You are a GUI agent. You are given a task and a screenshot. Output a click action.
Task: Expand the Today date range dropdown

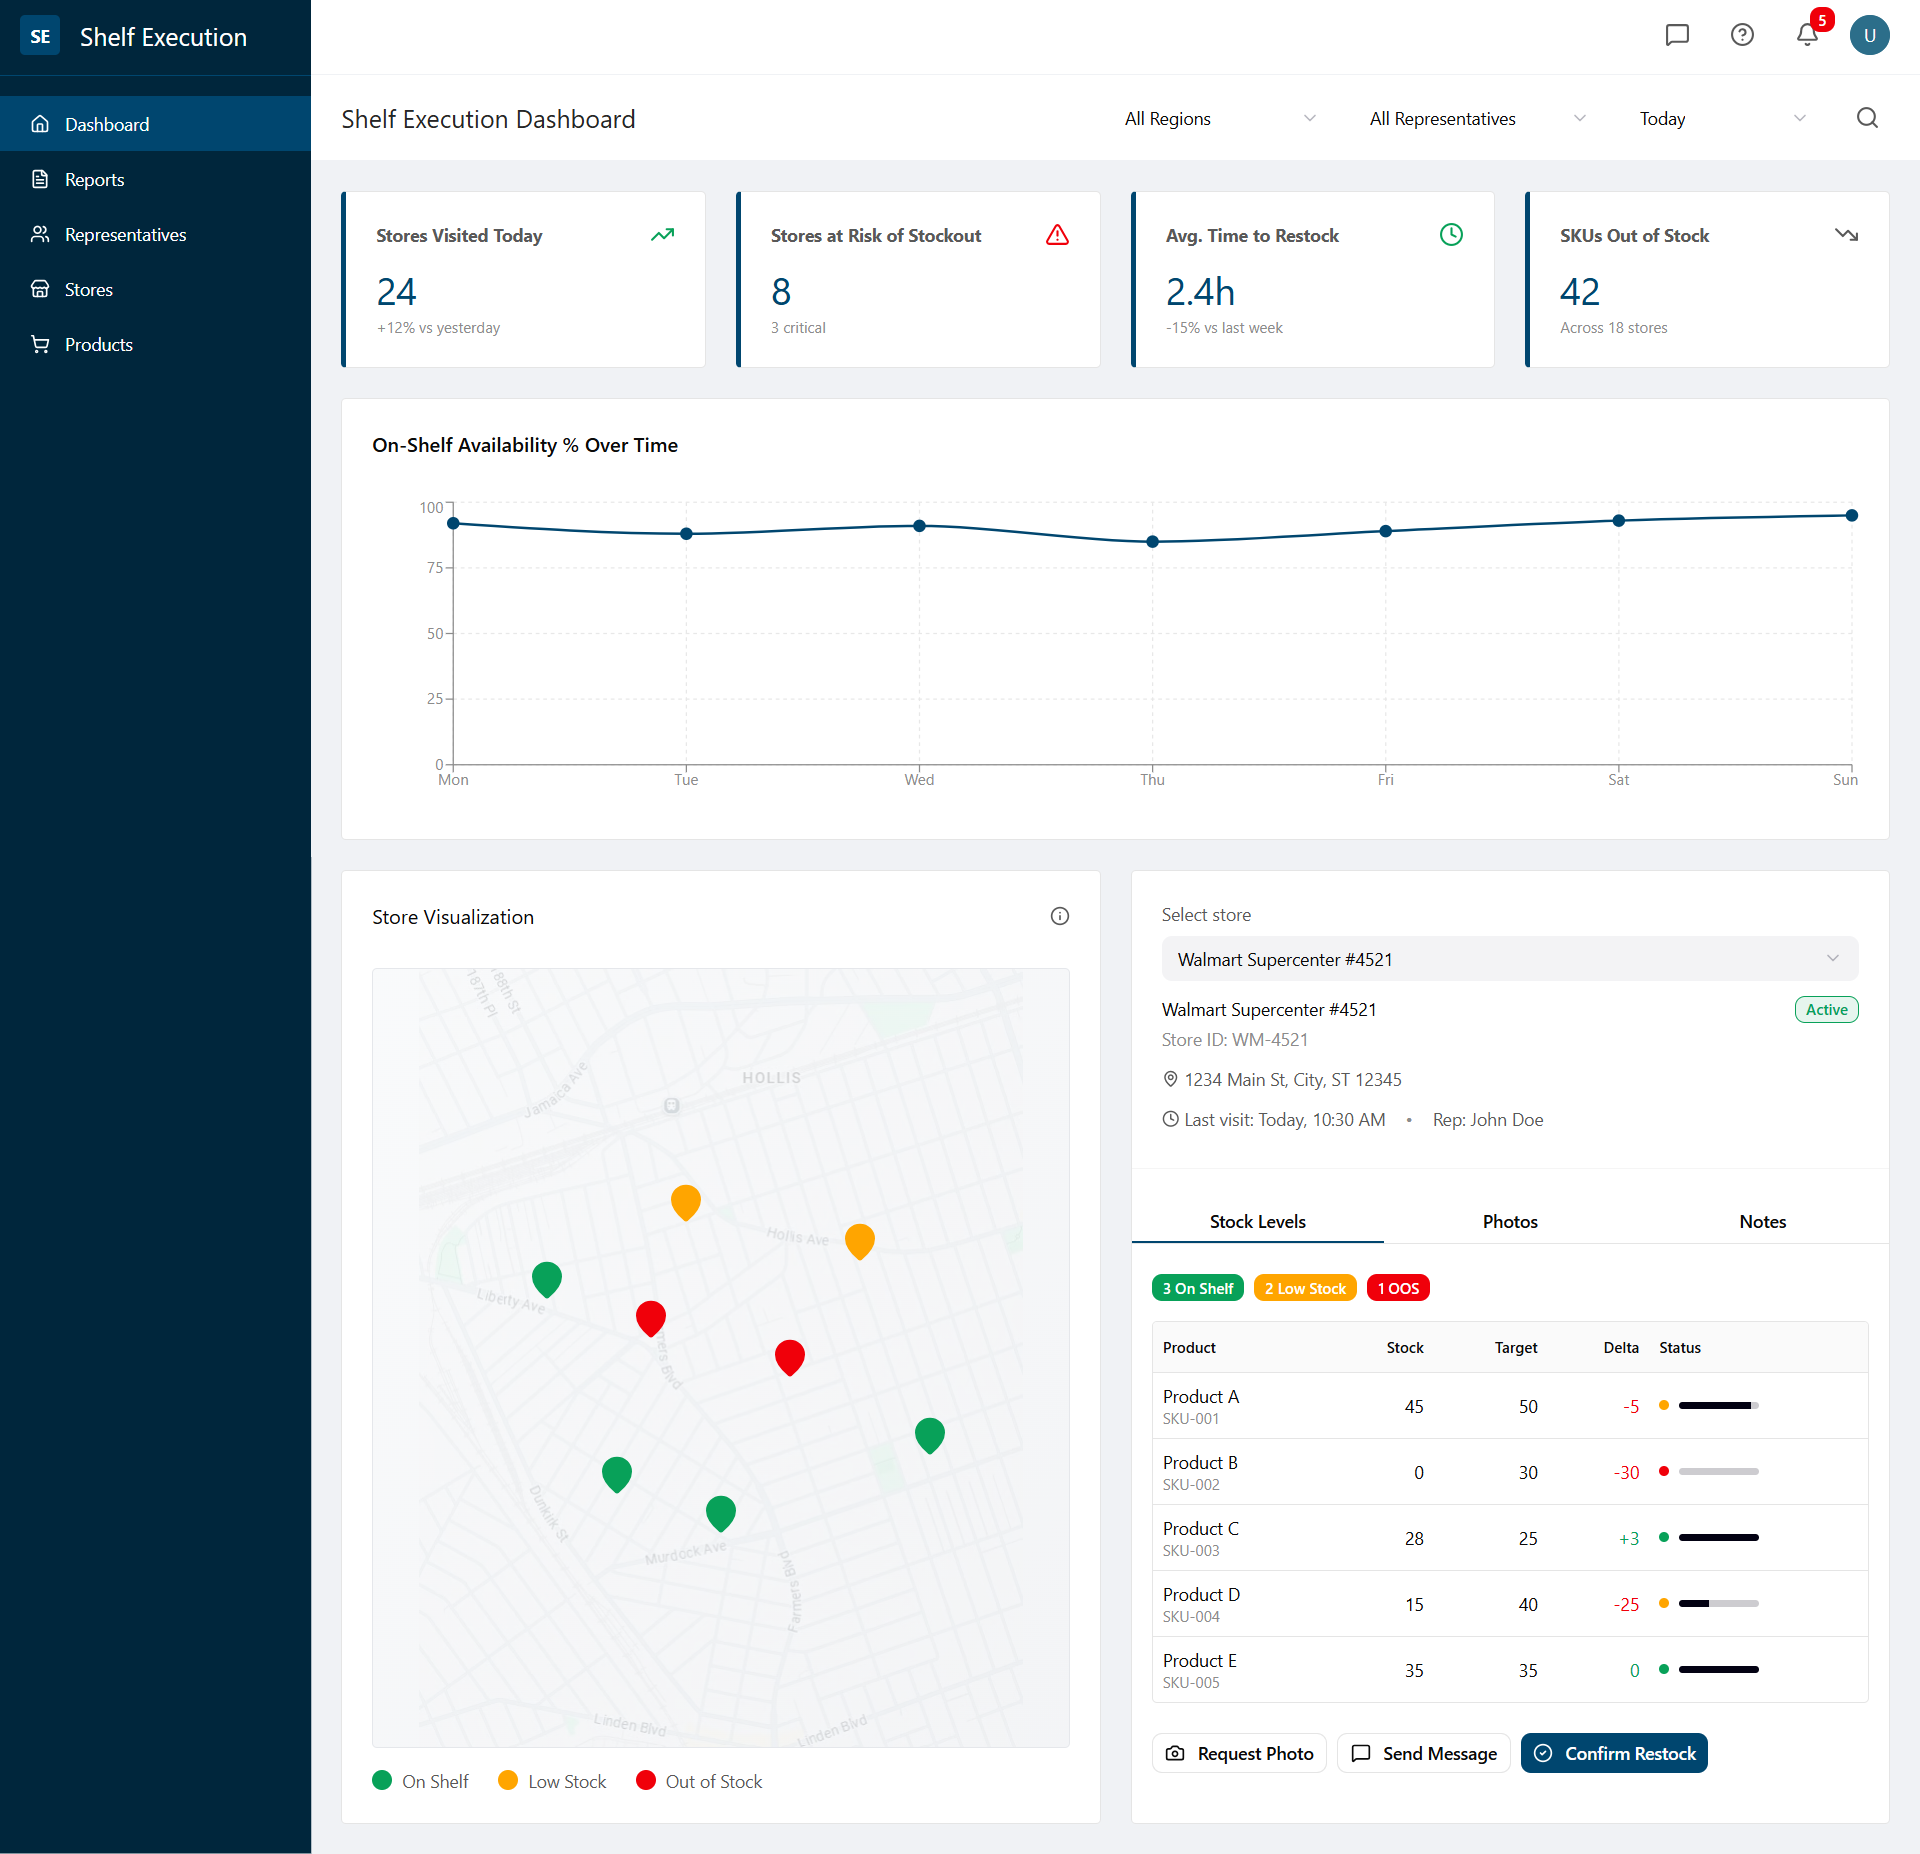1722,118
